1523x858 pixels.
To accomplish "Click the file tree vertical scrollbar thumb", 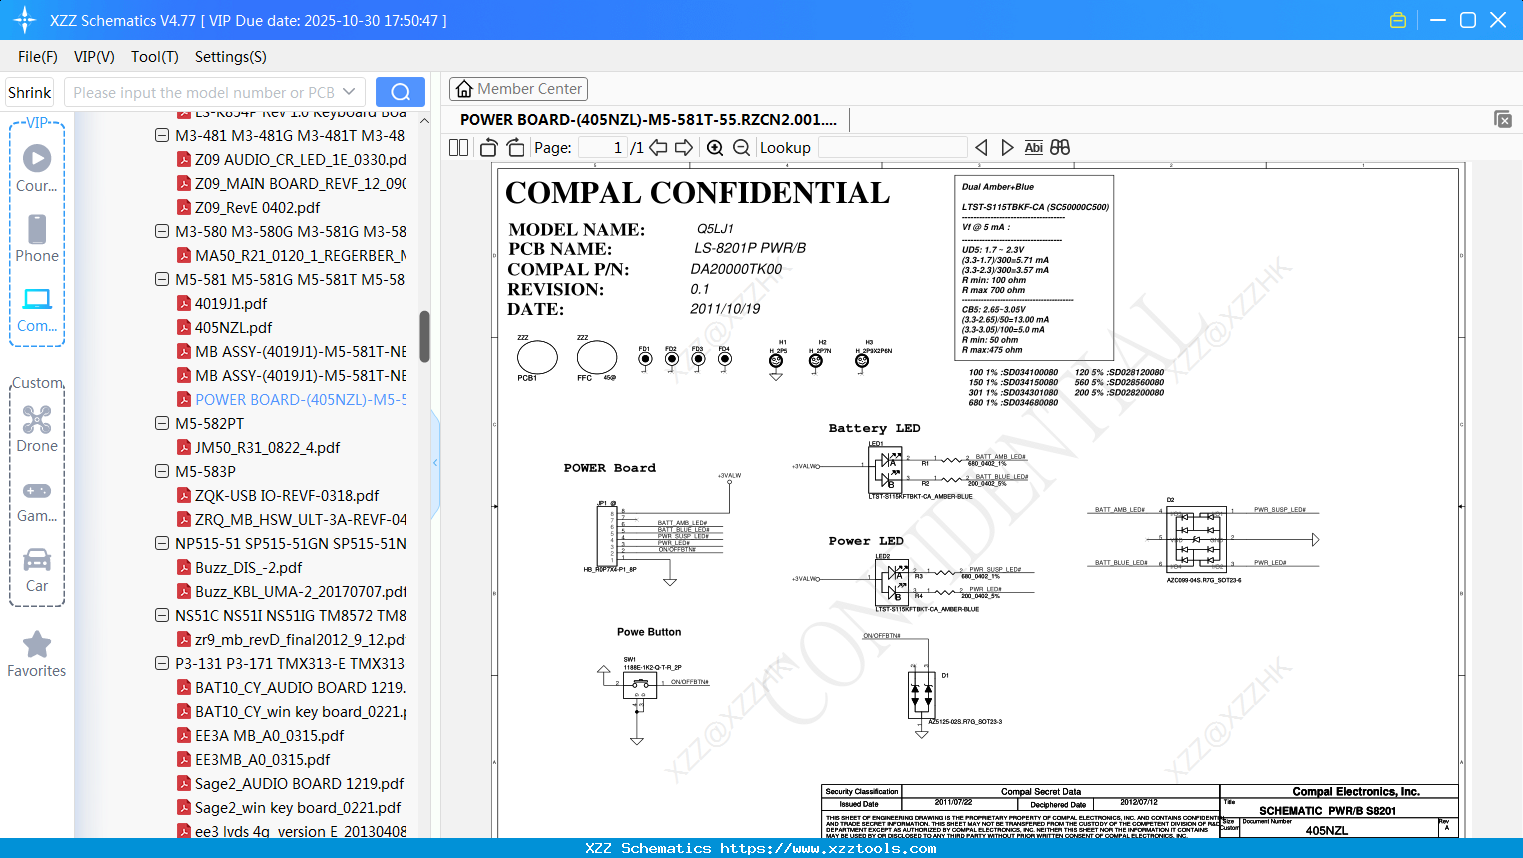I will tap(424, 336).
